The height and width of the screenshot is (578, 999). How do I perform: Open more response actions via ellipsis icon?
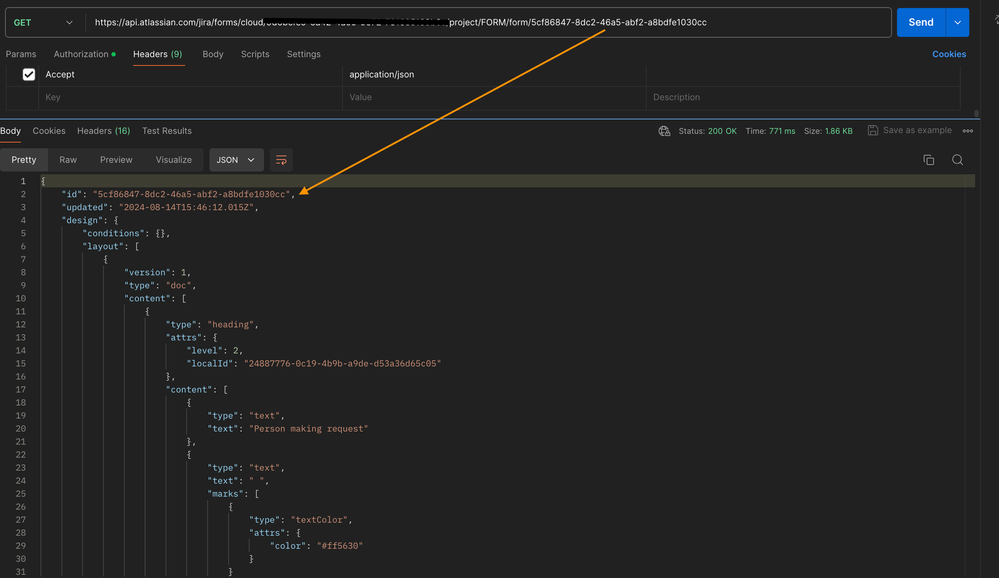click(967, 130)
